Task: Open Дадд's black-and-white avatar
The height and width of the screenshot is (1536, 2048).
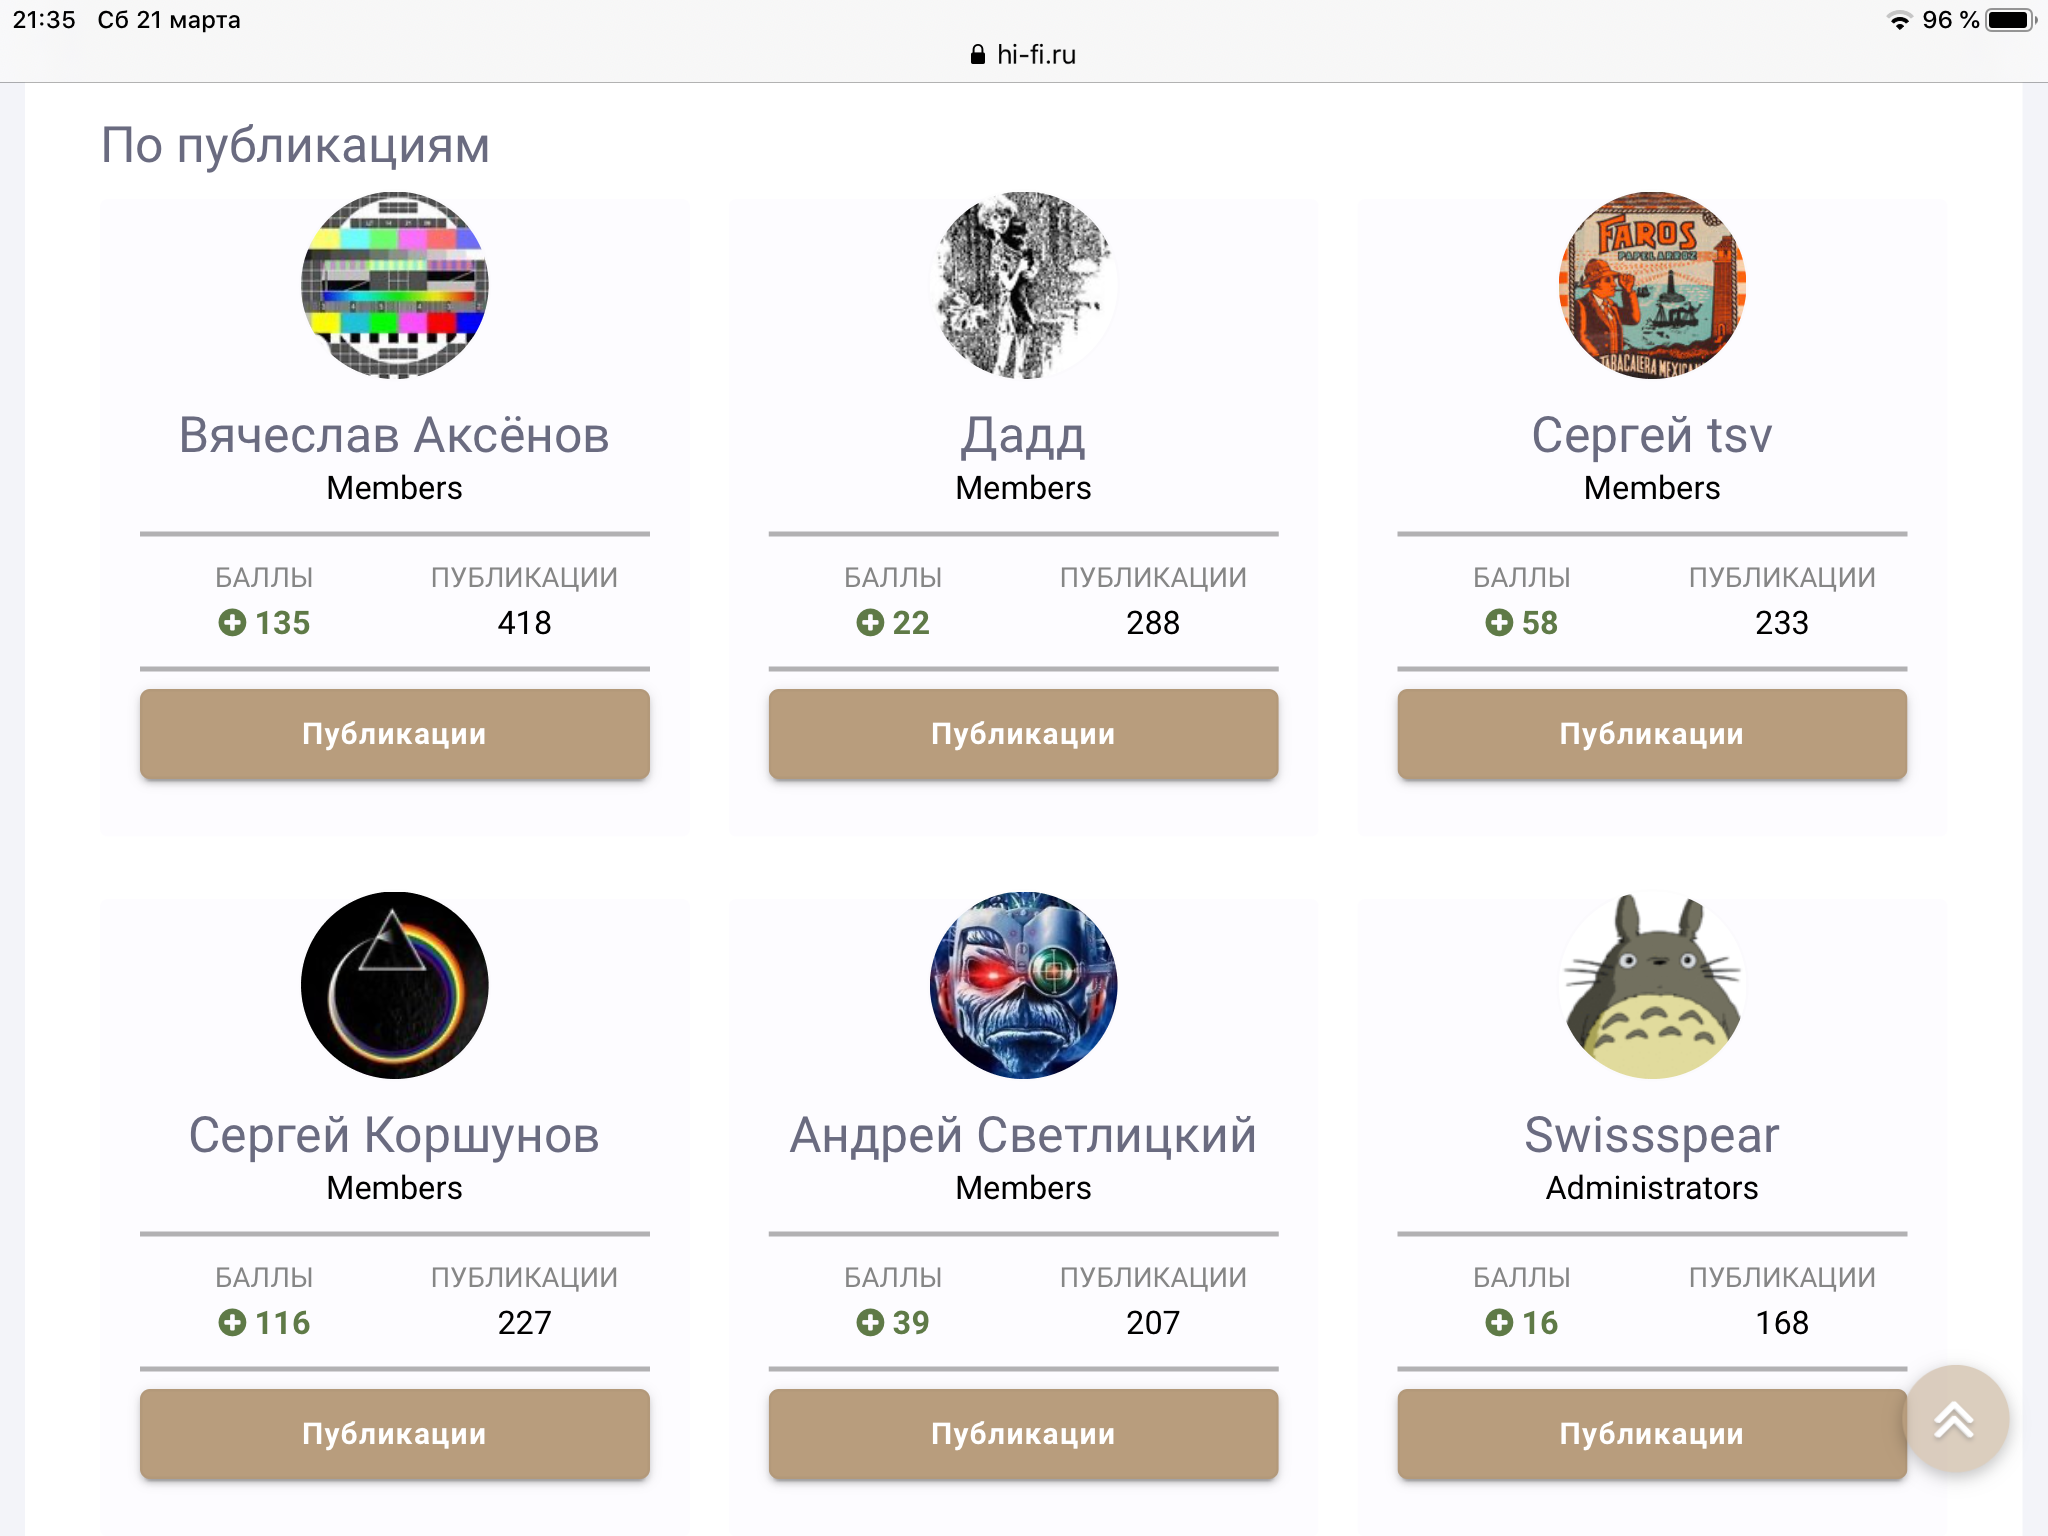Action: point(1023,286)
